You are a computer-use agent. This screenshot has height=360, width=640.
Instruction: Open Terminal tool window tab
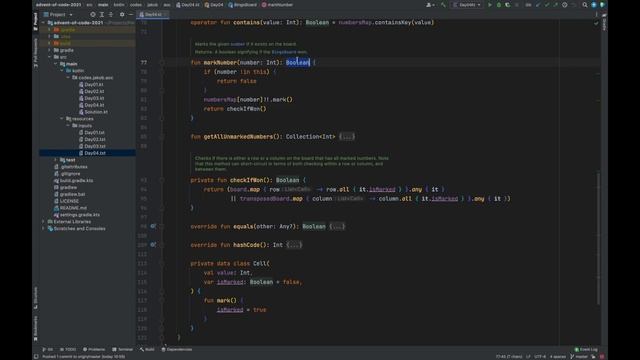(122, 349)
